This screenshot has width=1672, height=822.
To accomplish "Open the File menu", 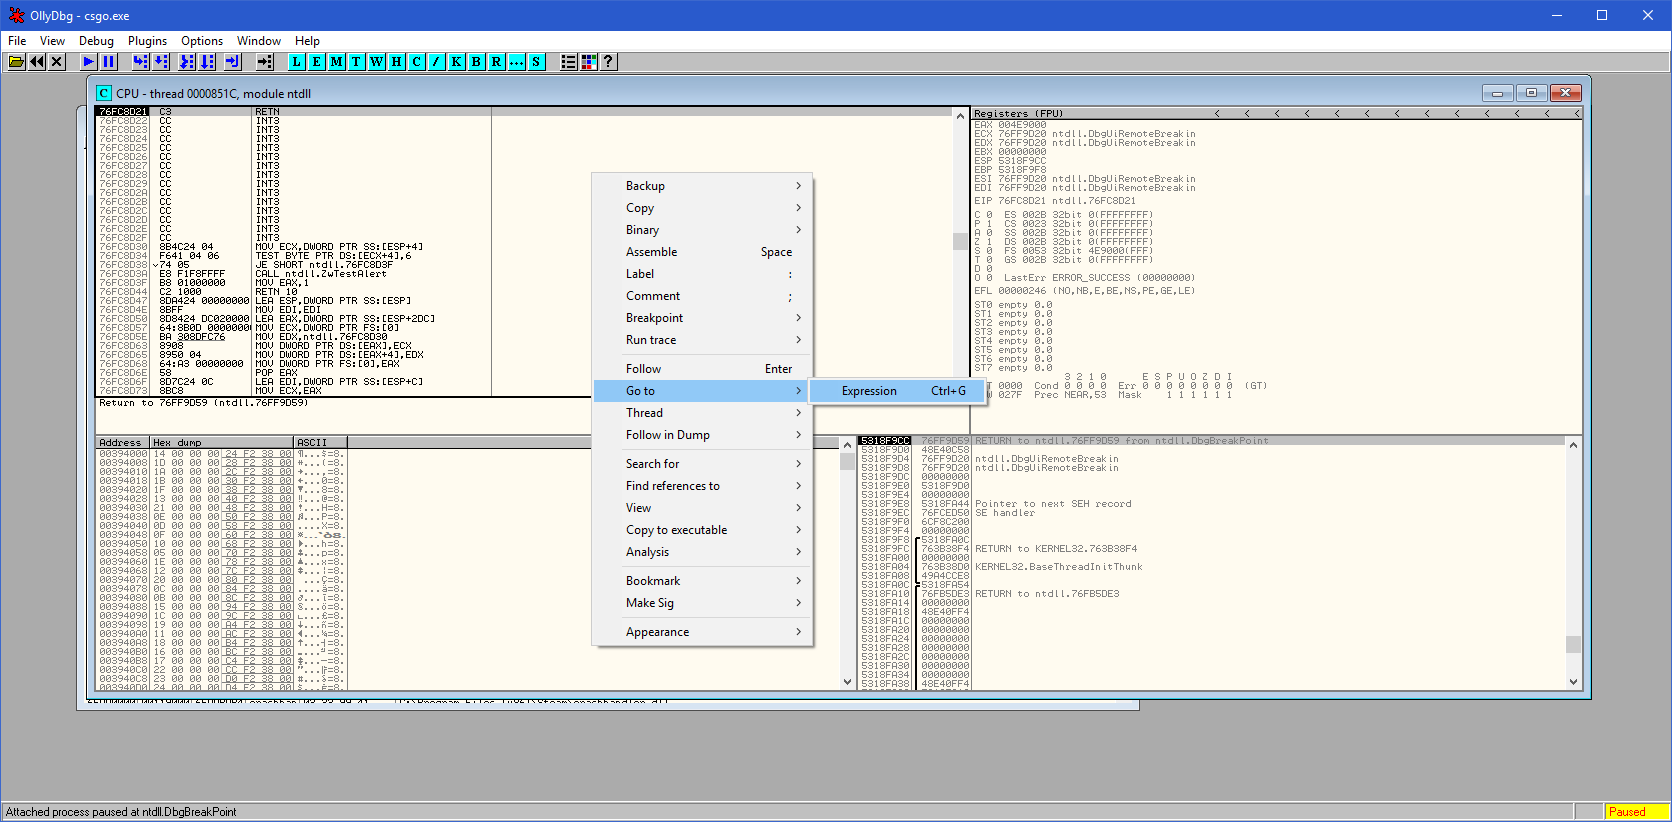I will coord(17,41).
